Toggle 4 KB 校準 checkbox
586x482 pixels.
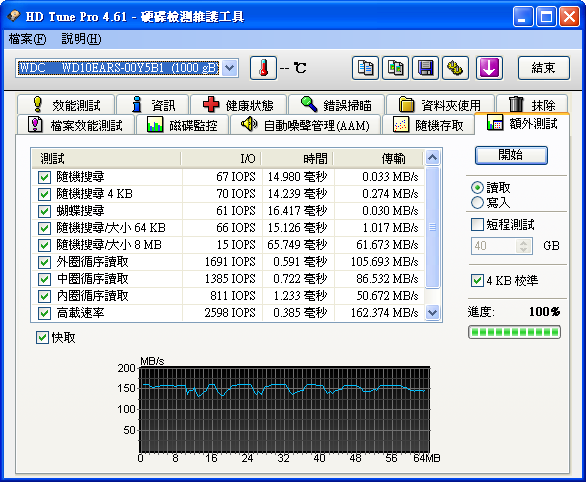pyautogui.click(x=477, y=280)
